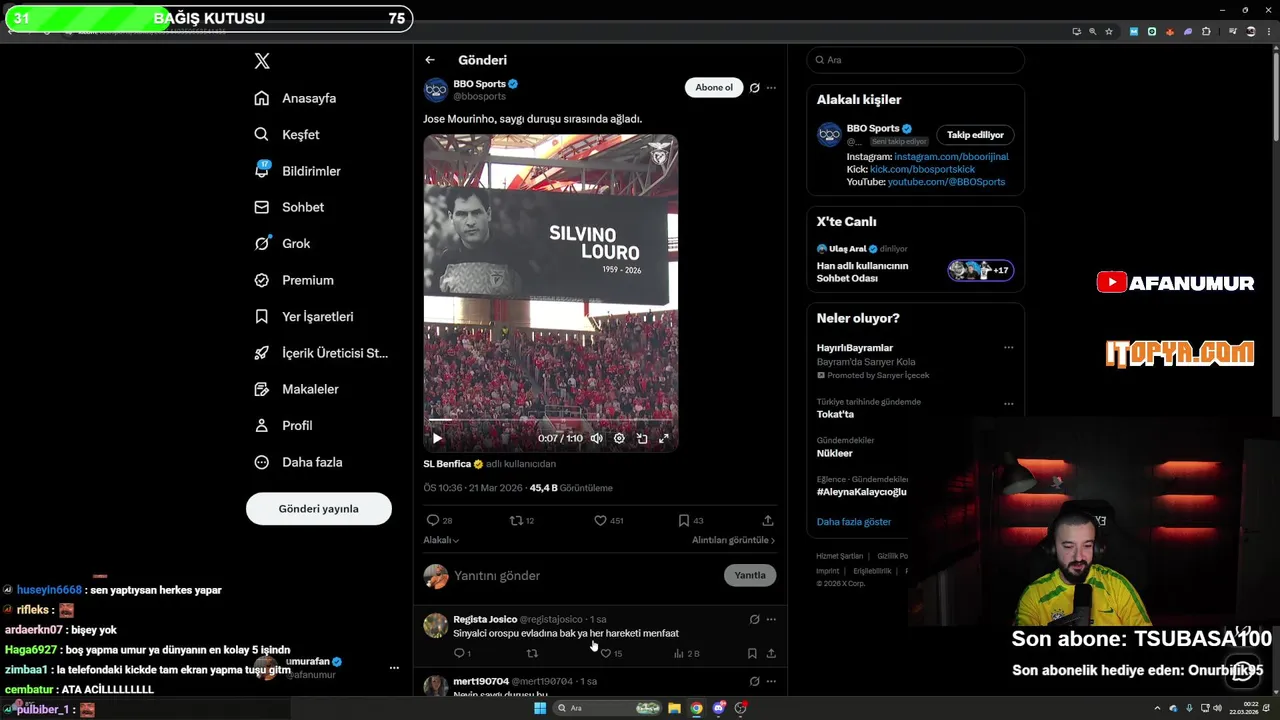Open video settings gear
1280x720 pixels.
[x=619, y=438]
